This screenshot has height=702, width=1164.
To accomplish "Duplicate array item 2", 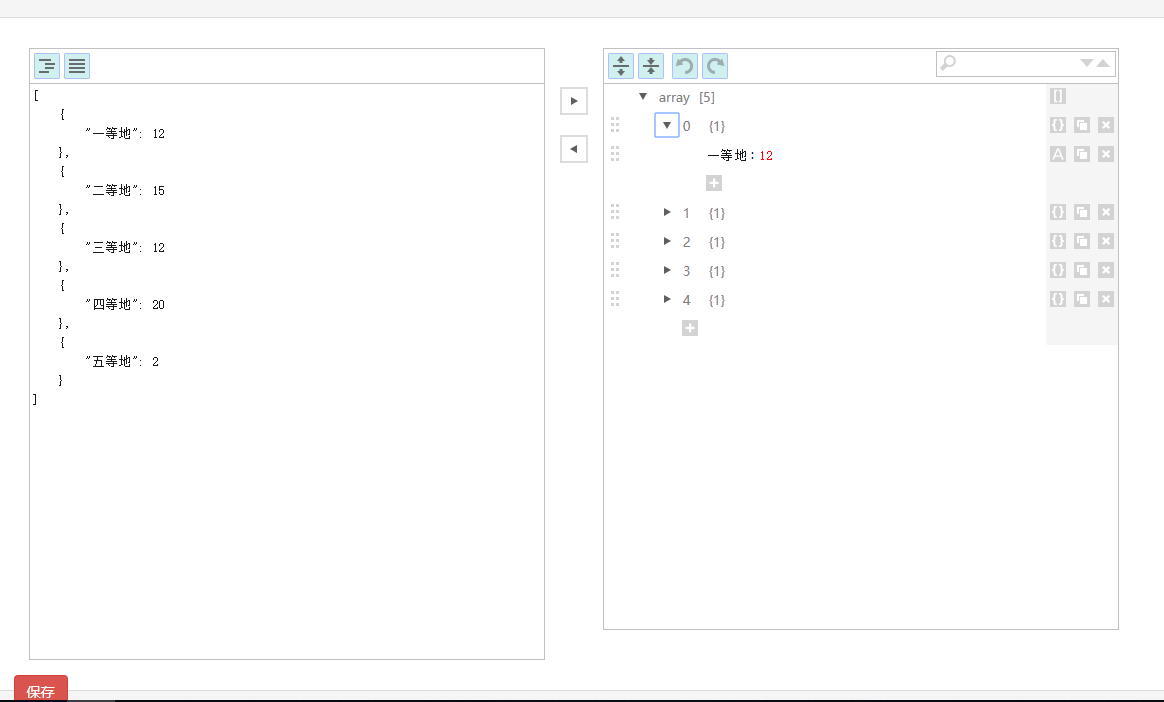I will pyautogui.click(x=1082, y=240).
